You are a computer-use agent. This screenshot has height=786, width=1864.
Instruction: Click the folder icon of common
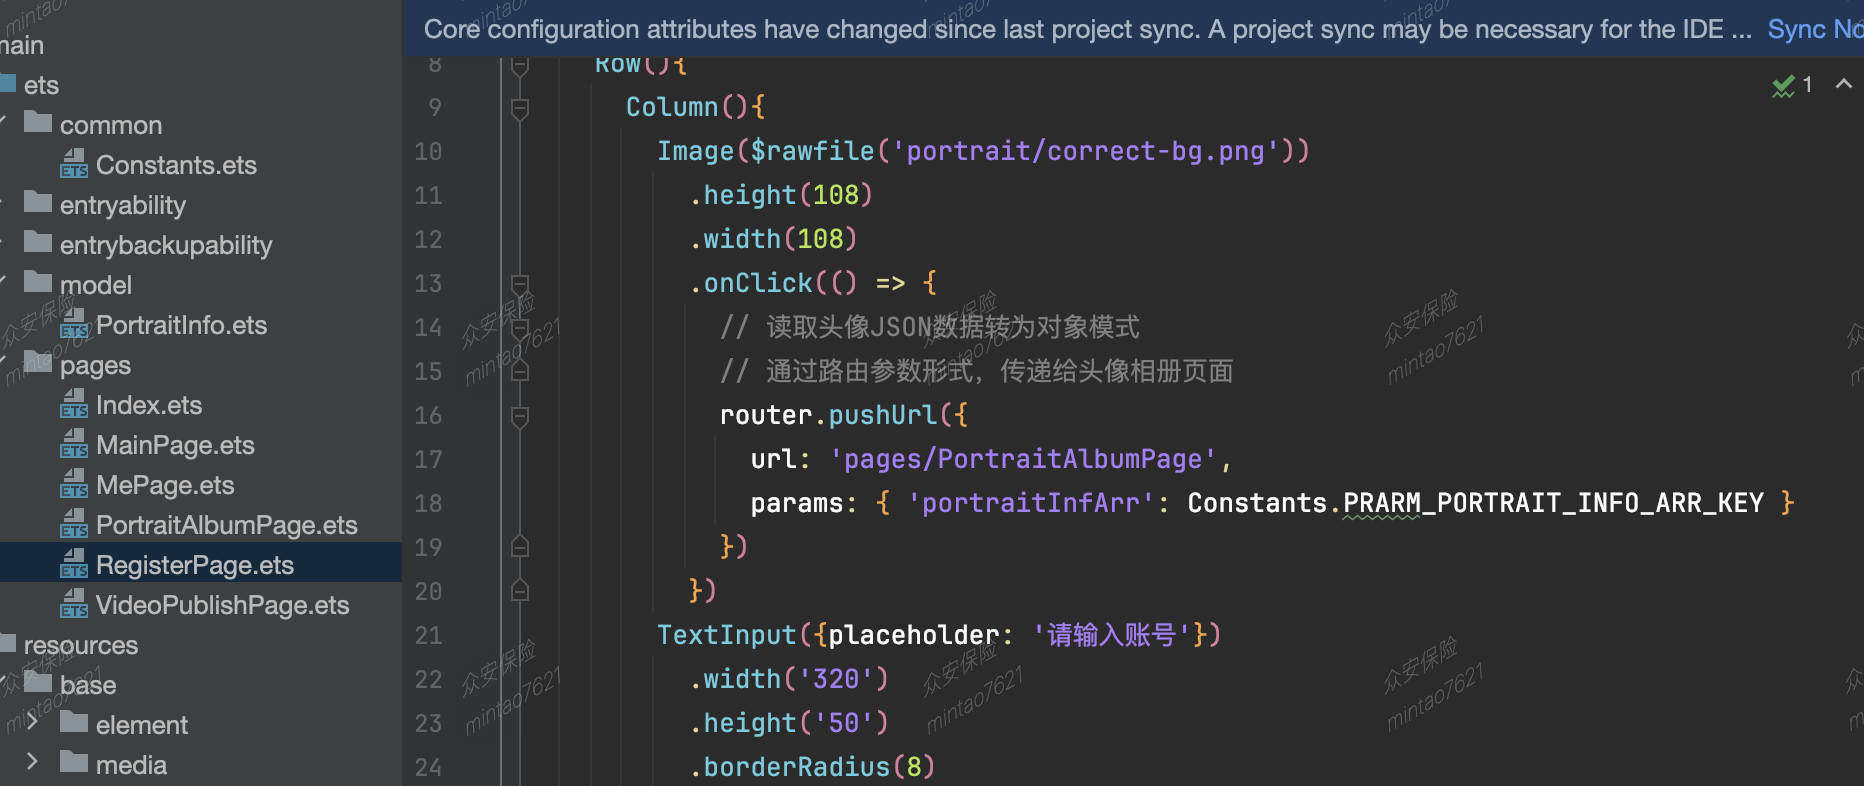tap(38, 122)
